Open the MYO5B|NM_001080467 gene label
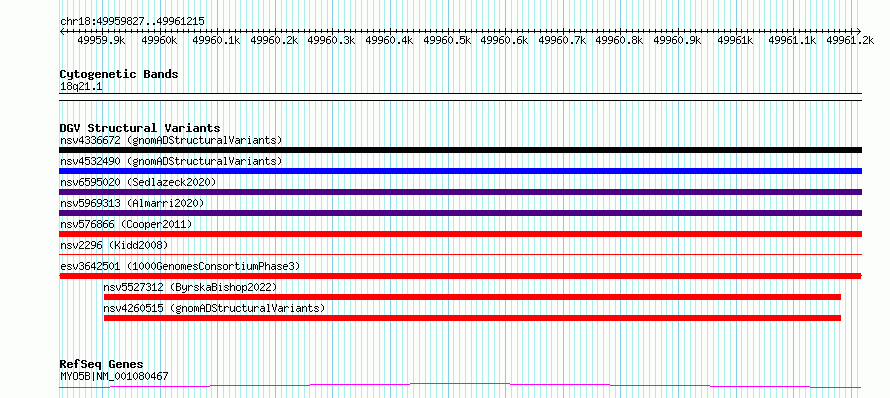The height and width of the screenshot is (398, 890). pyautogui.click(x=114, y=376)
